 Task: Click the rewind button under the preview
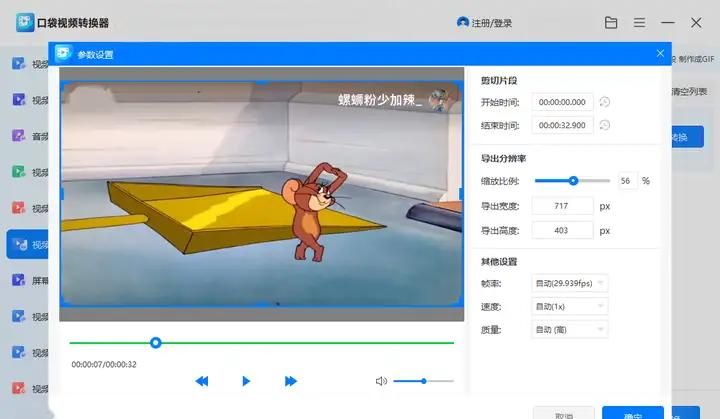202,381
